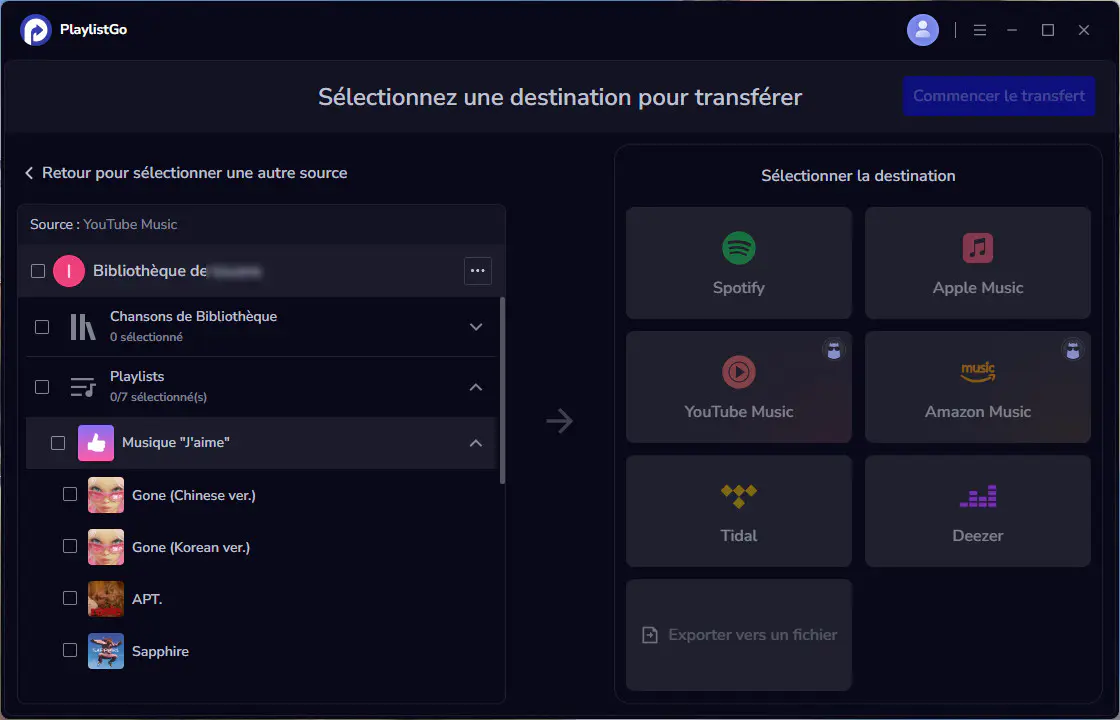
Task: Check the Playlists group checkbox
Action: tap(41, 387)
